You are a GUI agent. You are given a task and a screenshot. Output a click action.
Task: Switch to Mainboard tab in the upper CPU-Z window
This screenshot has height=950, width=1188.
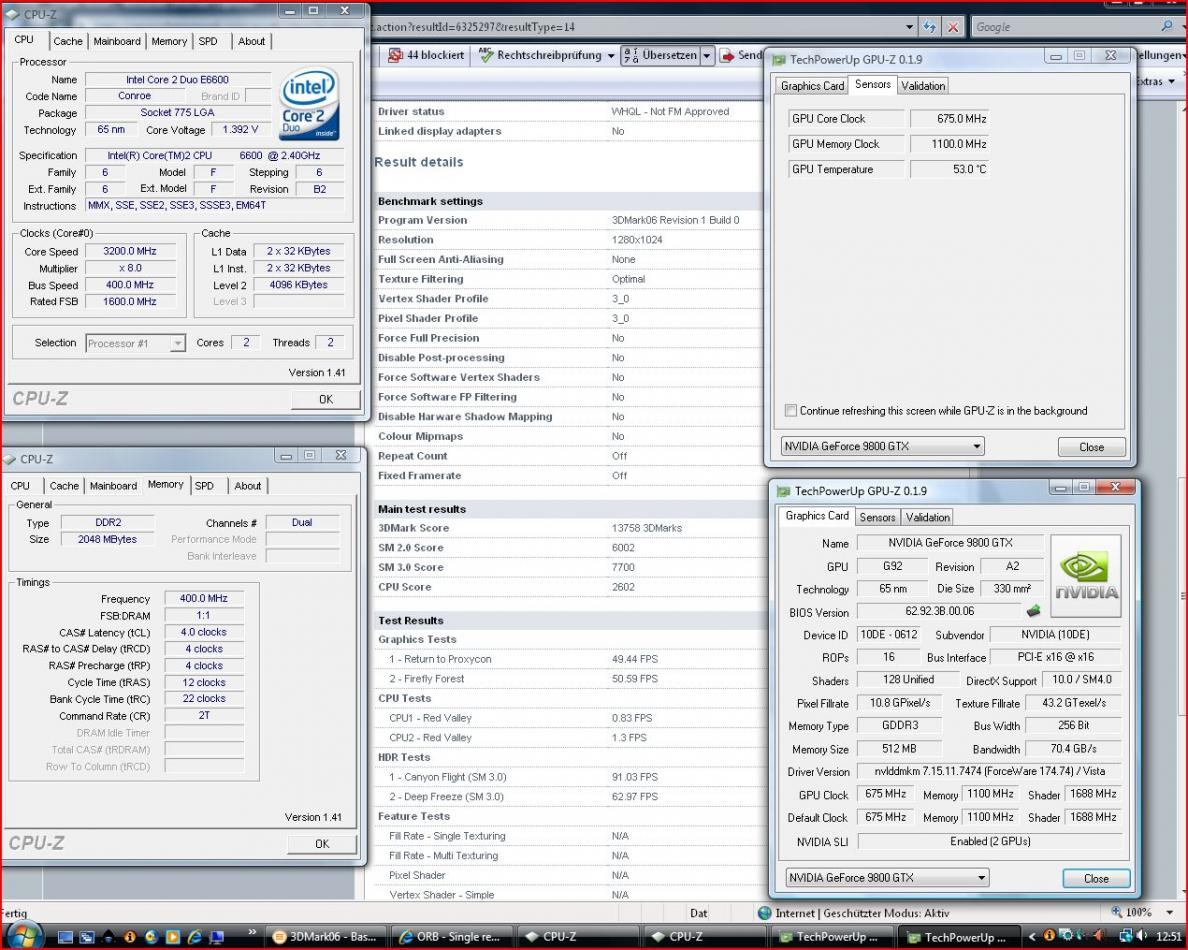pyautogui.click(x=117, y=41)
